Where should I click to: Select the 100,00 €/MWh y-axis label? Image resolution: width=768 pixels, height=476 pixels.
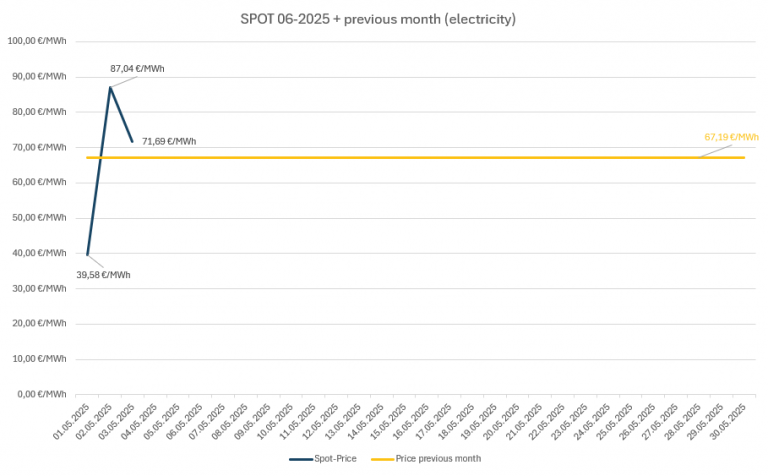coord(36,41)
